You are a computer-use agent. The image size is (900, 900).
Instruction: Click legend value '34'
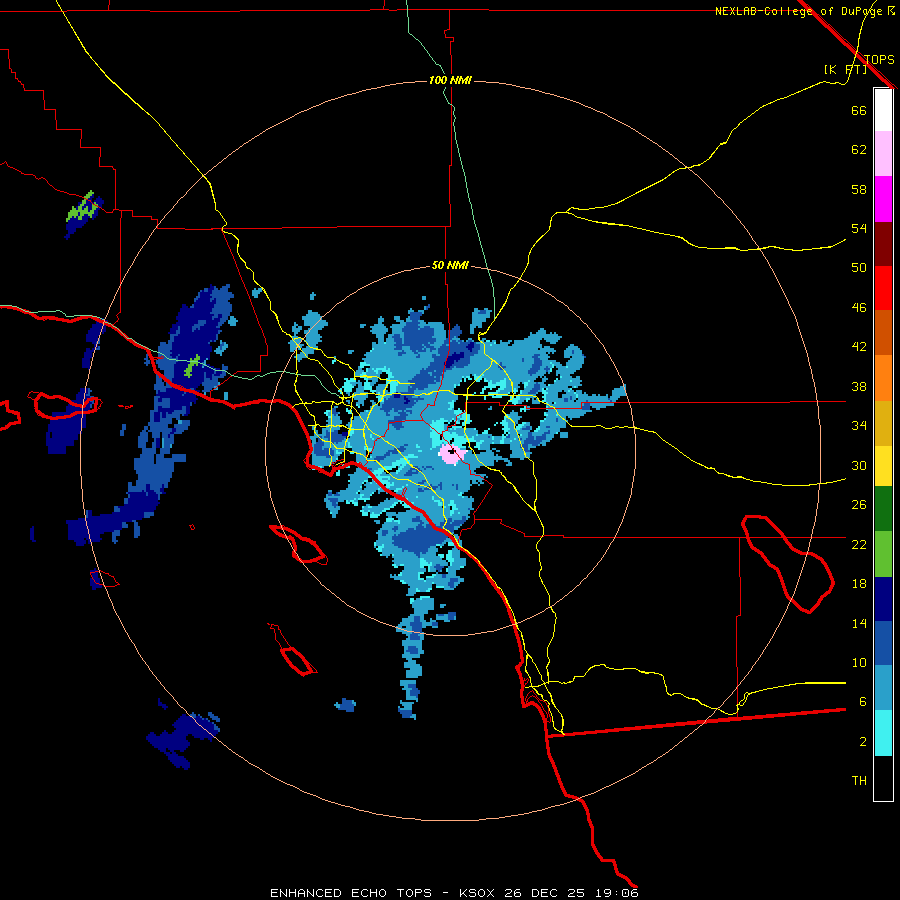[859, 425]
